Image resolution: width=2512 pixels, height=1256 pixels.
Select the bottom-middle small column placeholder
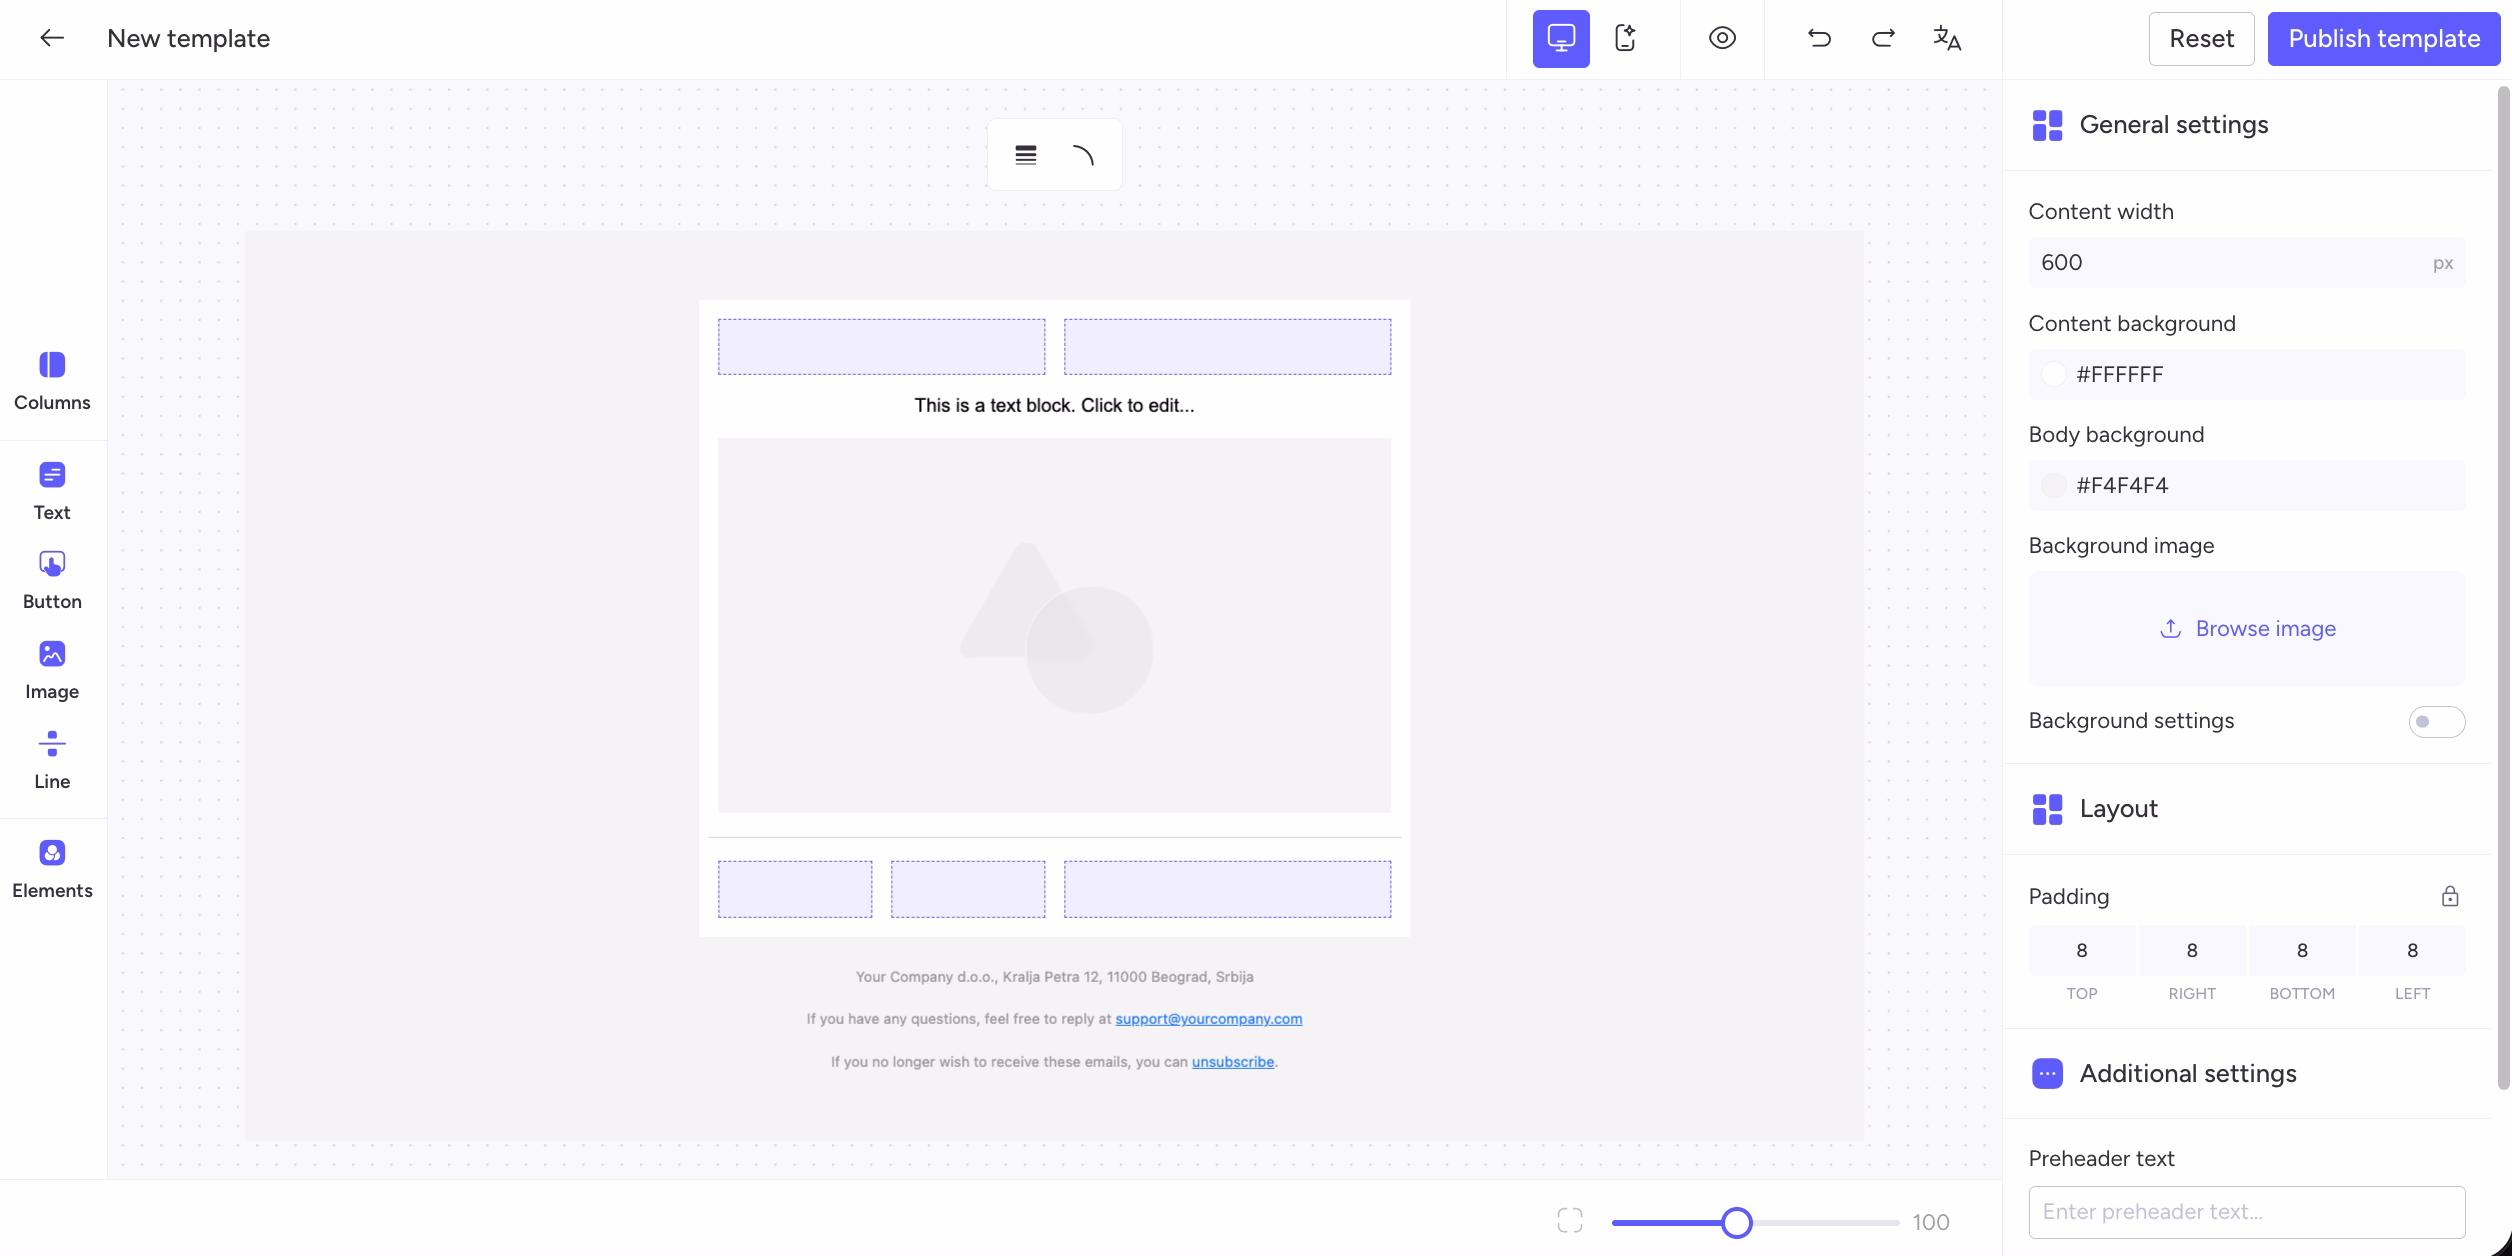[968, 889]
